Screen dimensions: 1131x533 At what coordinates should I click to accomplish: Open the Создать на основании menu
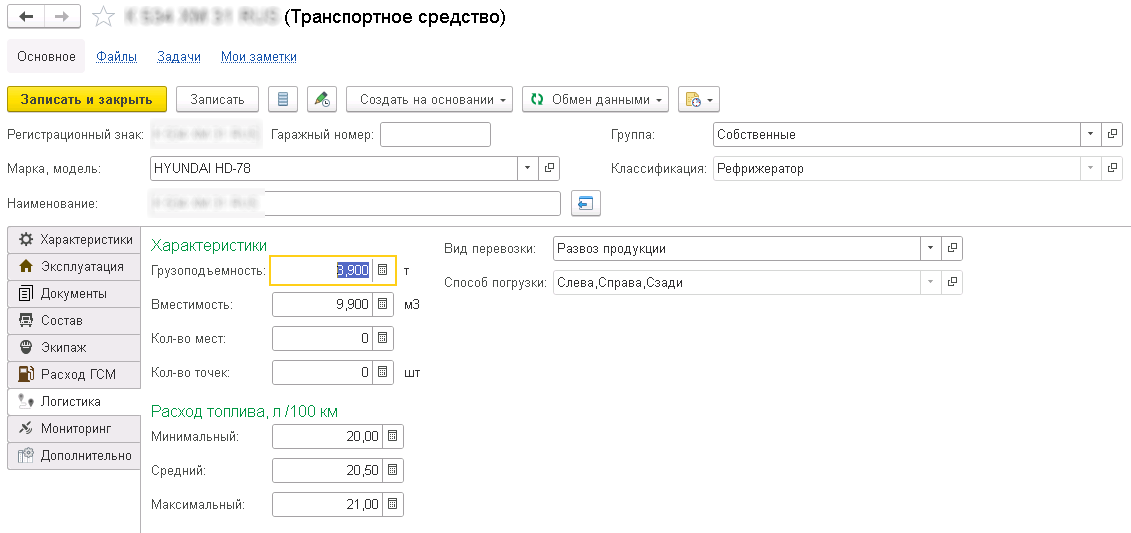429,100
